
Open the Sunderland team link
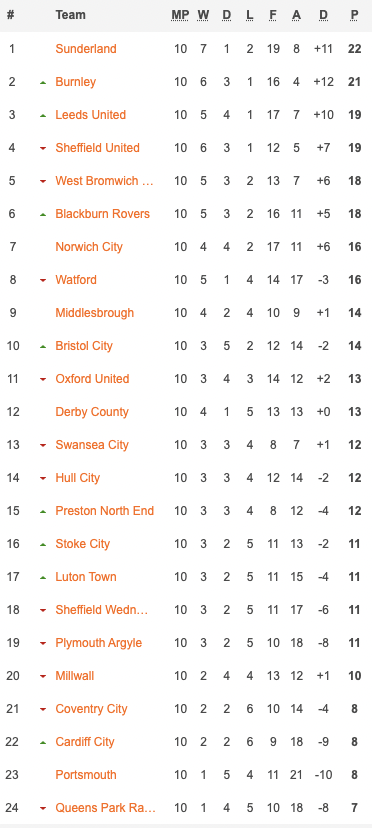pyautogui.click(x=86, y=49)
